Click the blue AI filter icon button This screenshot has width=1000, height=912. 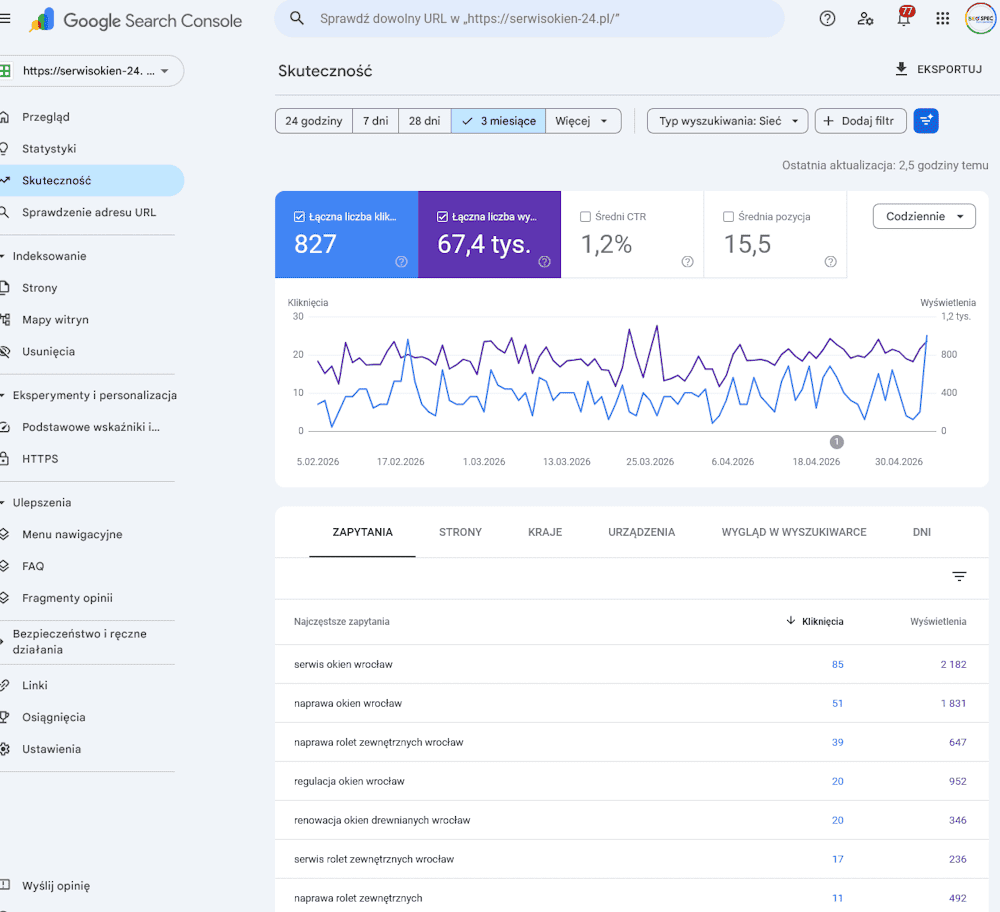[926, 121]
